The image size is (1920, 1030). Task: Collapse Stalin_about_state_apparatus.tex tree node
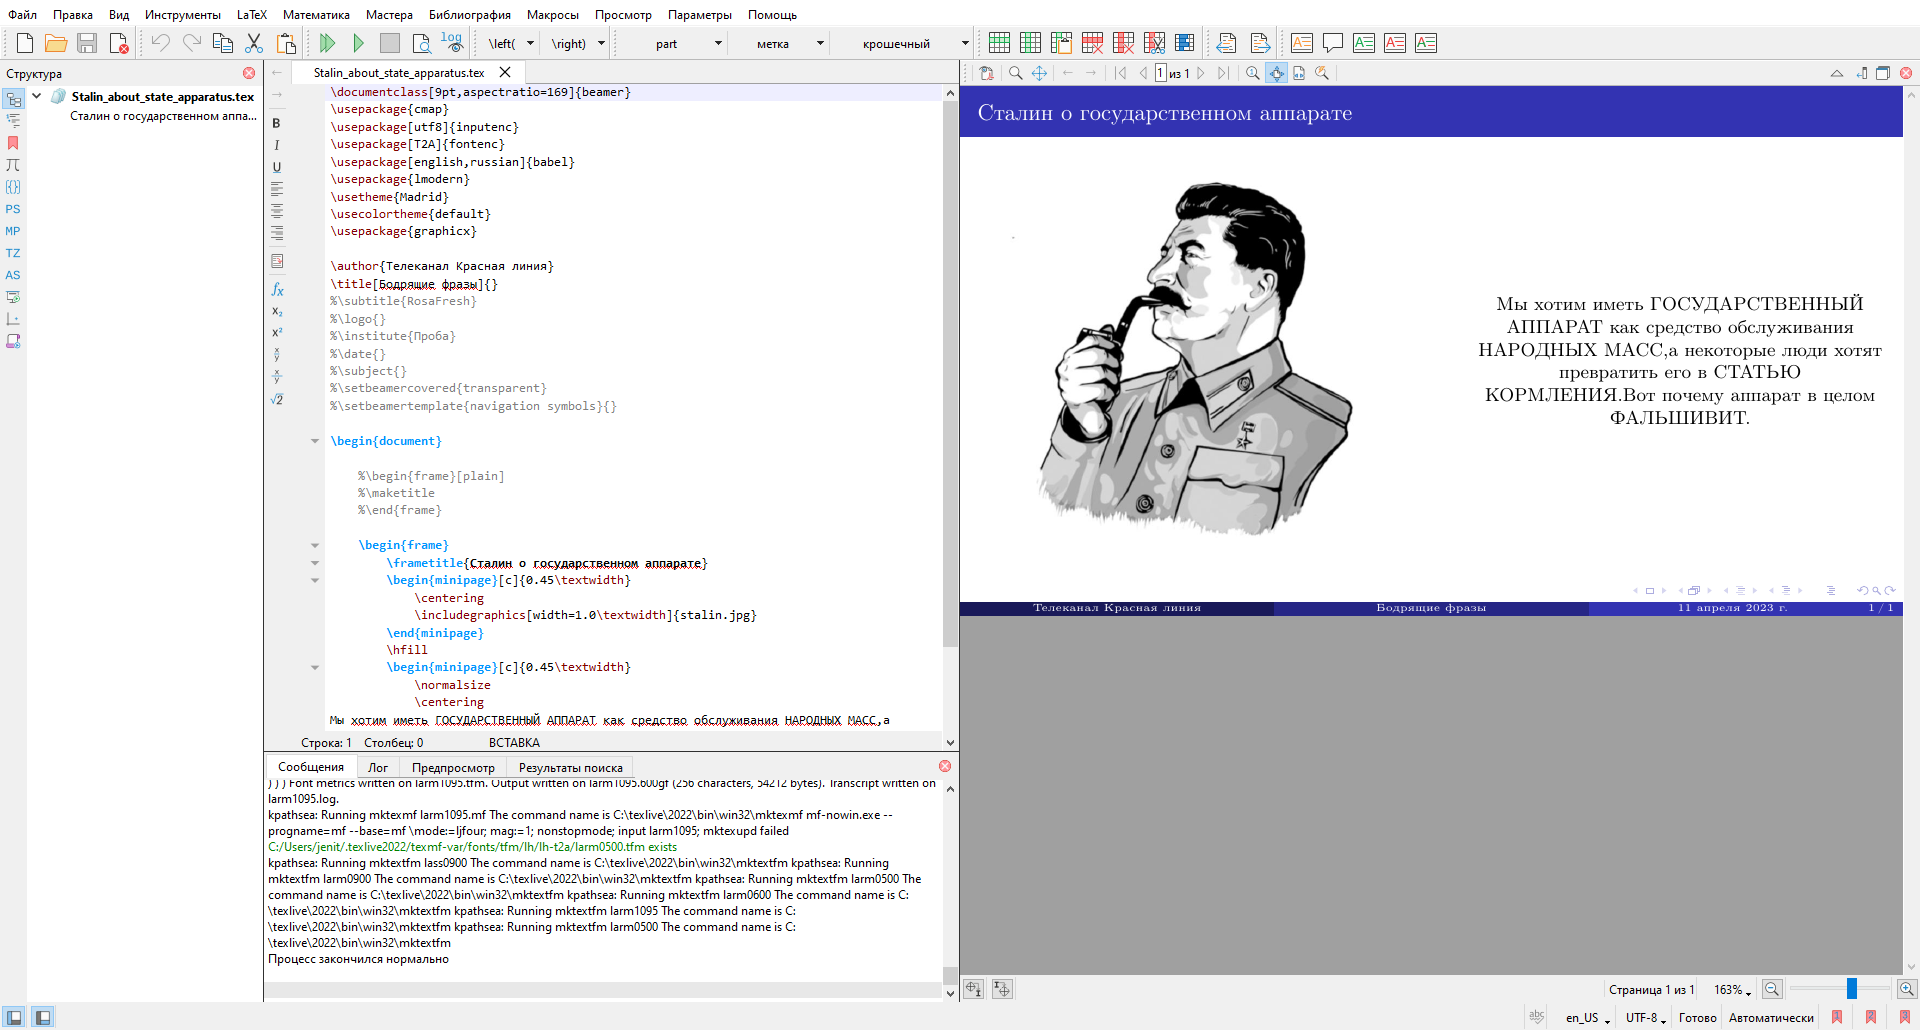(37, 96)
